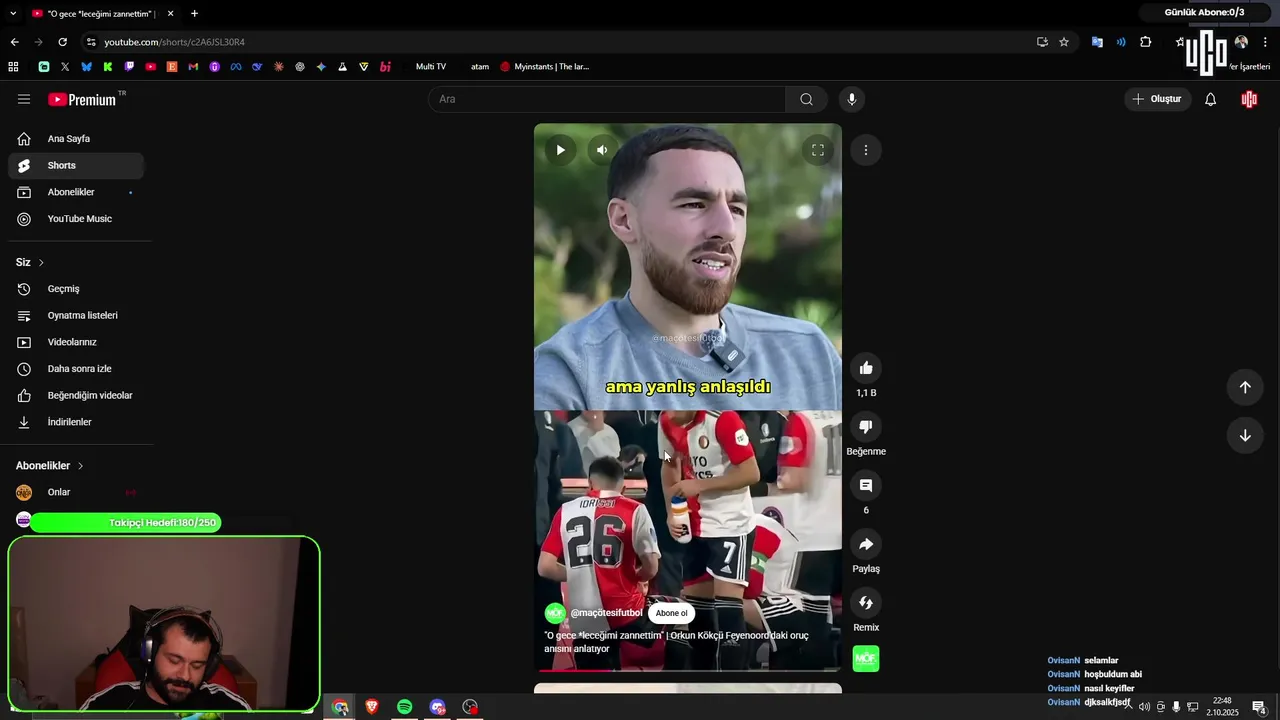This screenshot has height=720, width=1280.
Task: Open Videolarınız
Action: (x=76, y=342)
